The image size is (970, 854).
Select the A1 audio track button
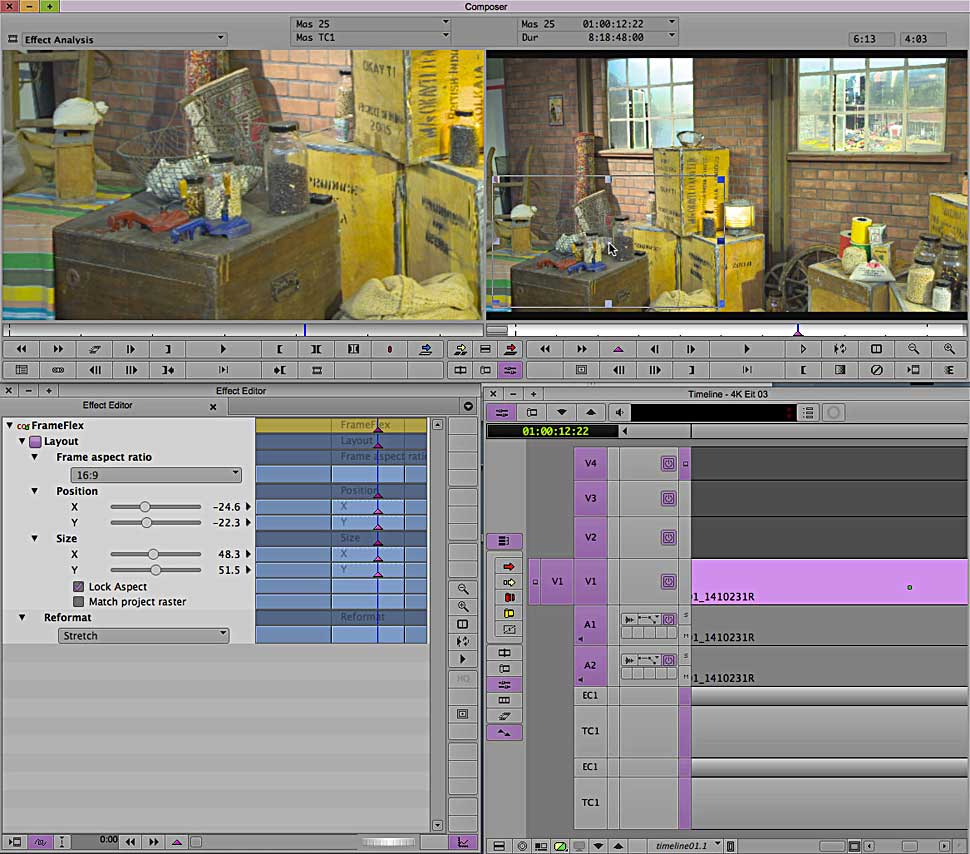point(590,625)
